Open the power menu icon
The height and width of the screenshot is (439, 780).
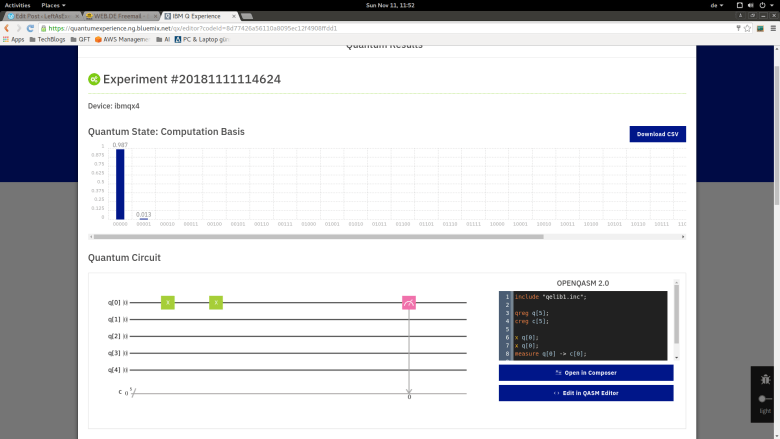tap(762, 5)
